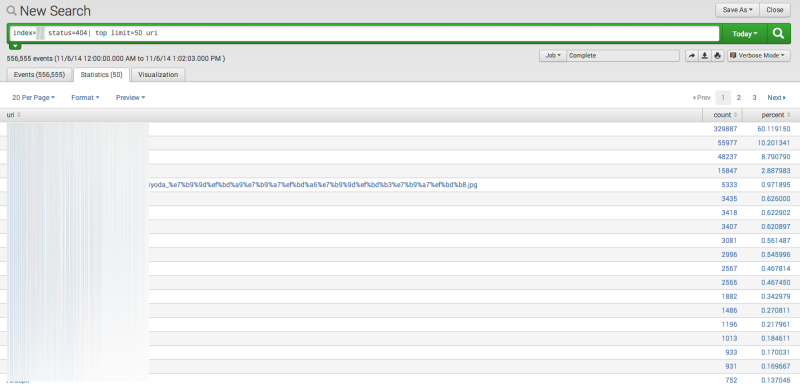The width and height of the screenshot is (800, 386).
Task: Open the Format options dropdown
Action: [85, 97]
